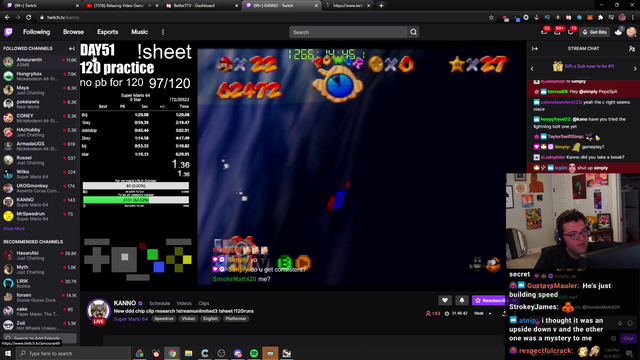The height and width of the screenshot is (360, 640).
Task: Open Prime Loot icon with 55 badge
Action: 544,31
